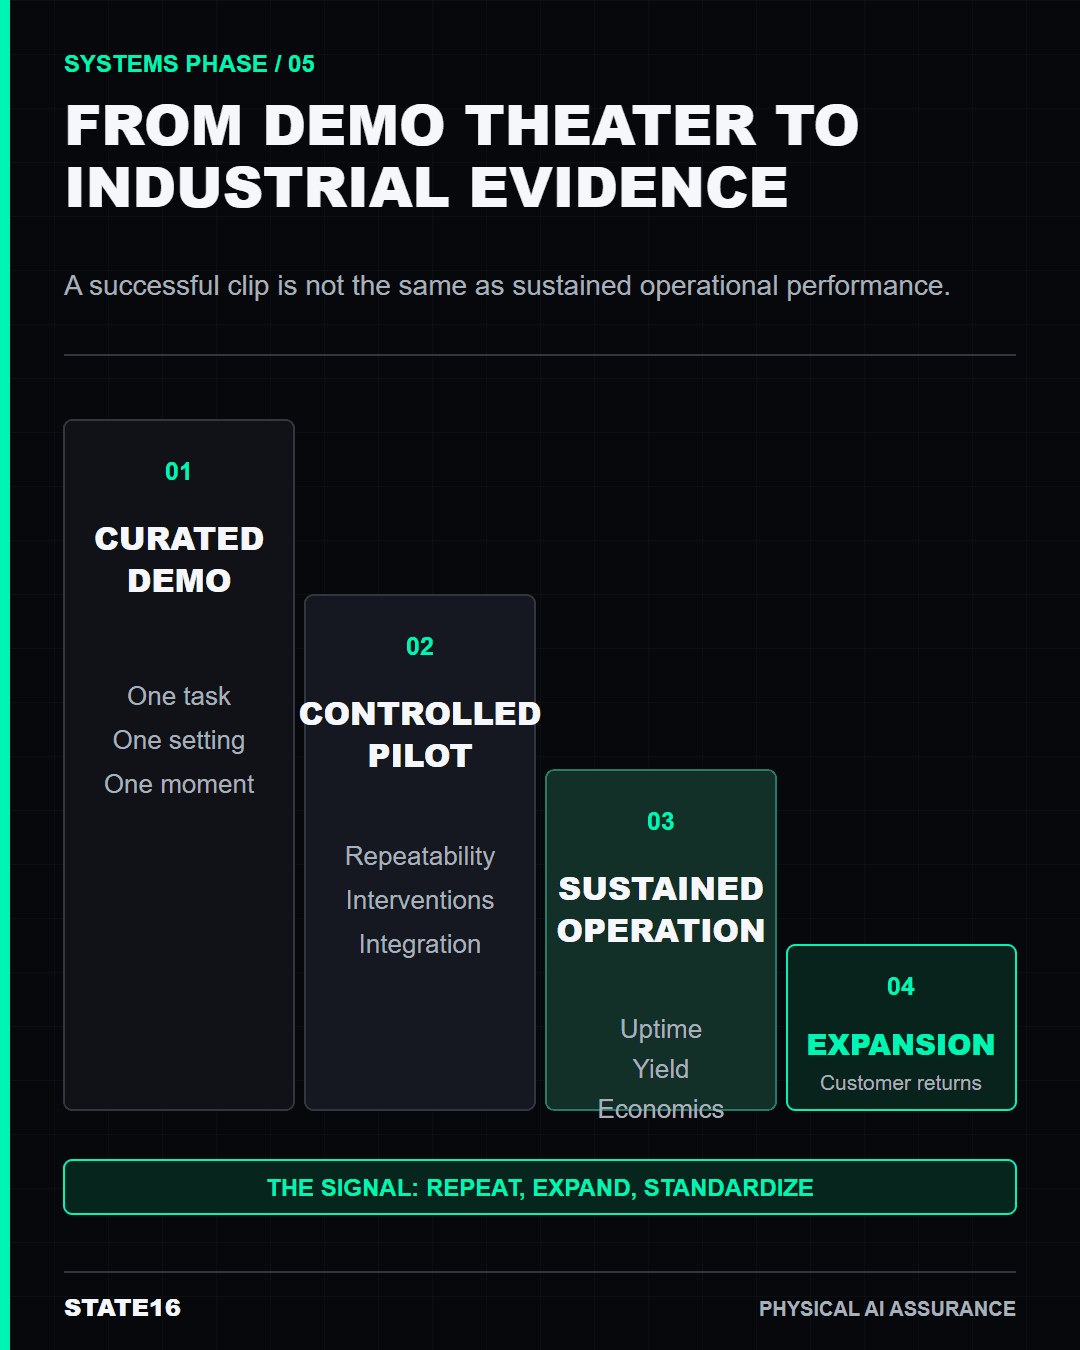The height and width of the screenshot is (1350, 1080).
Task: Click the 'Integration' line
Action: (x=420, y=944)
